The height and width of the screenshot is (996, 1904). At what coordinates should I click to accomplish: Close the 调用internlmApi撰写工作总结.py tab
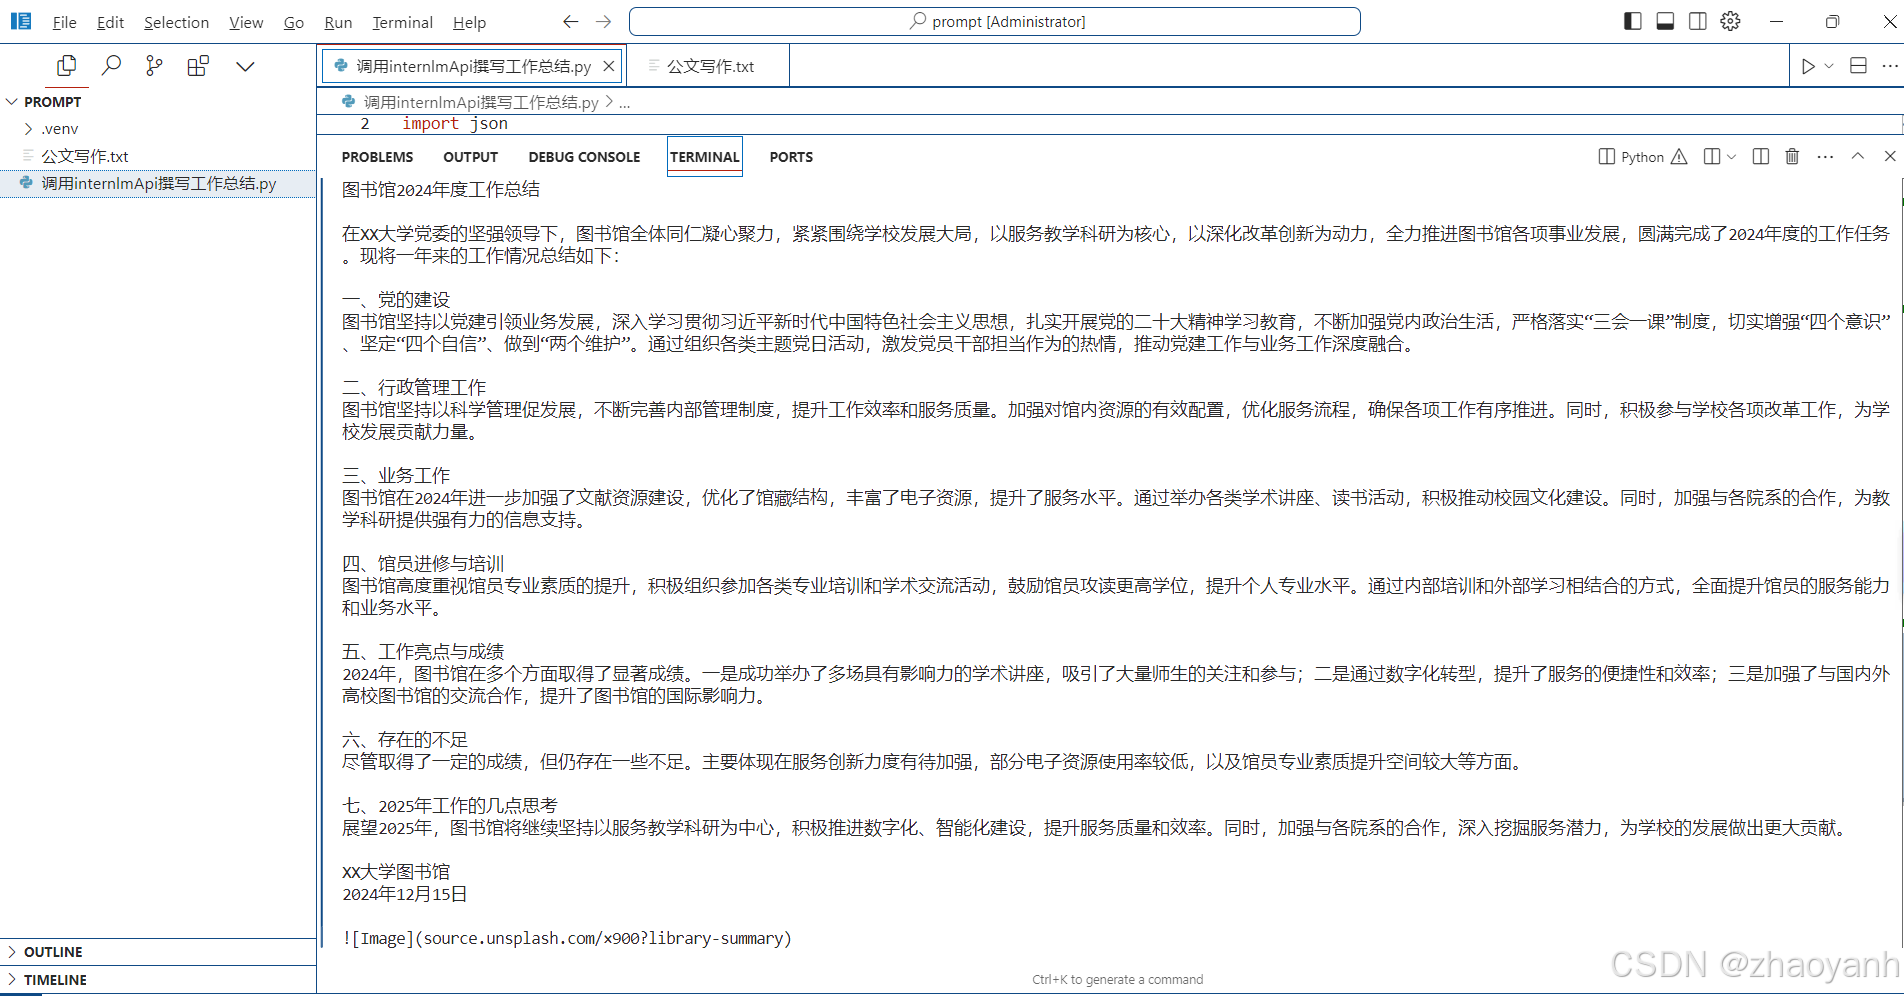pyautogui.click(x=608, y=66)
